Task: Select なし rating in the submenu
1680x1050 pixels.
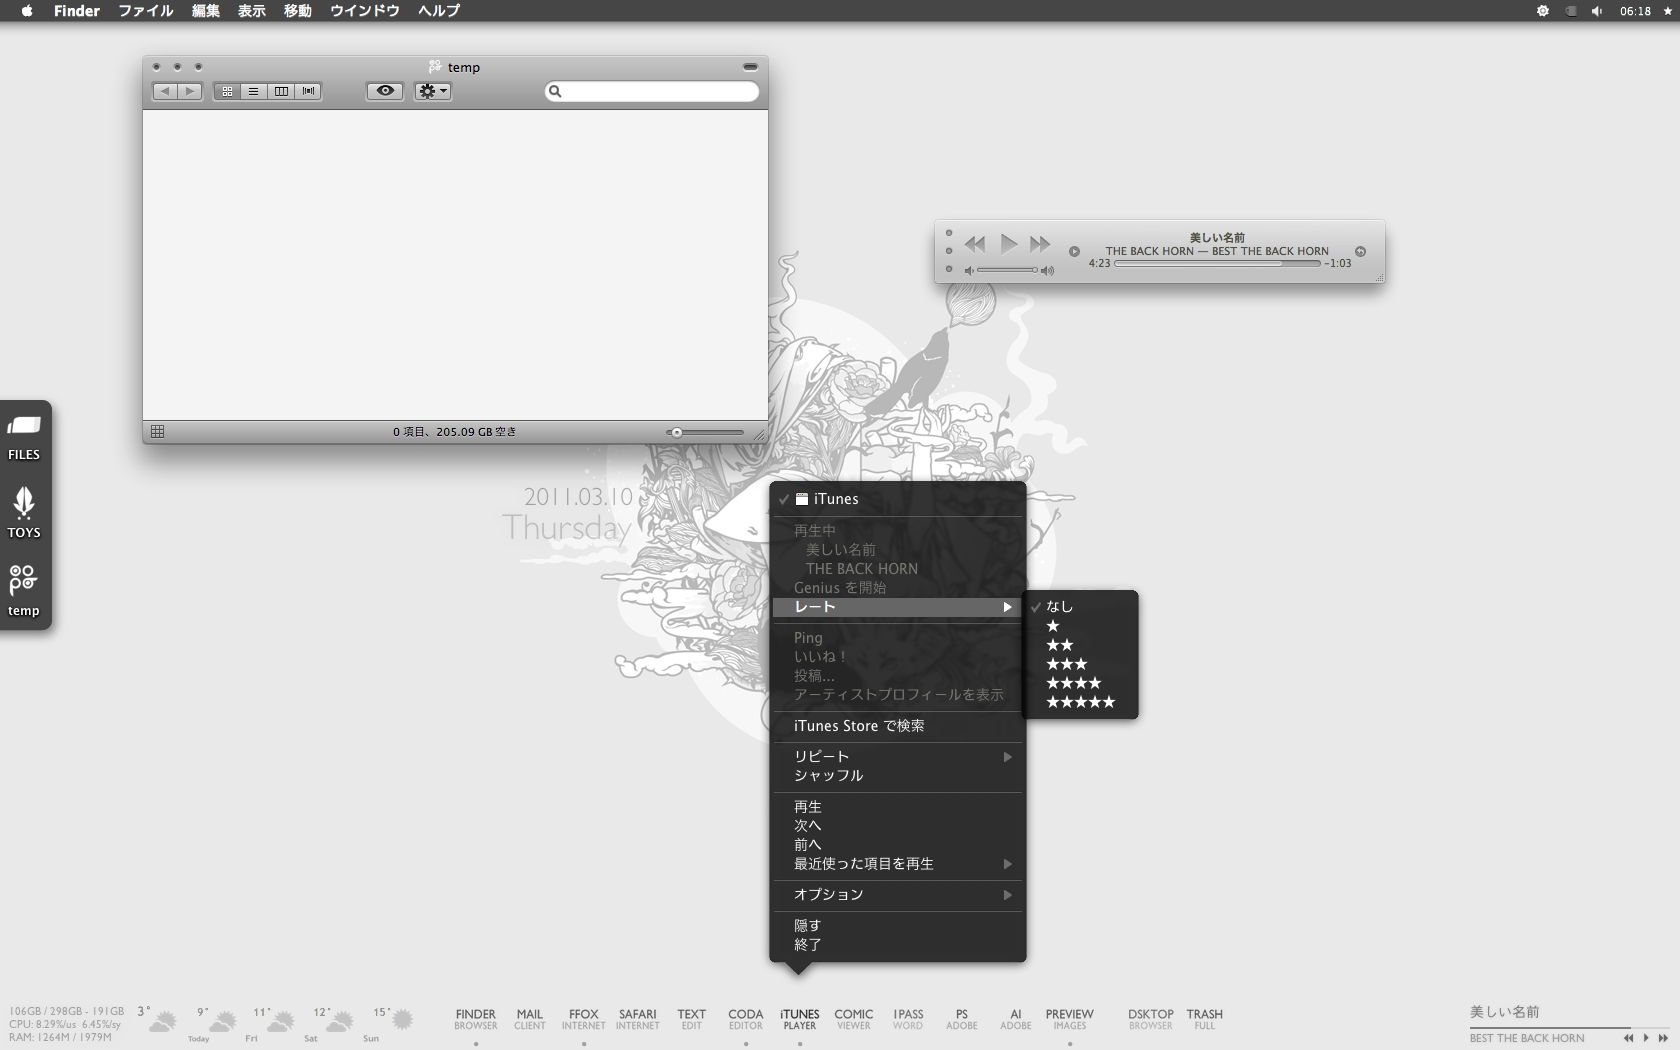Action: (1080, 607)
